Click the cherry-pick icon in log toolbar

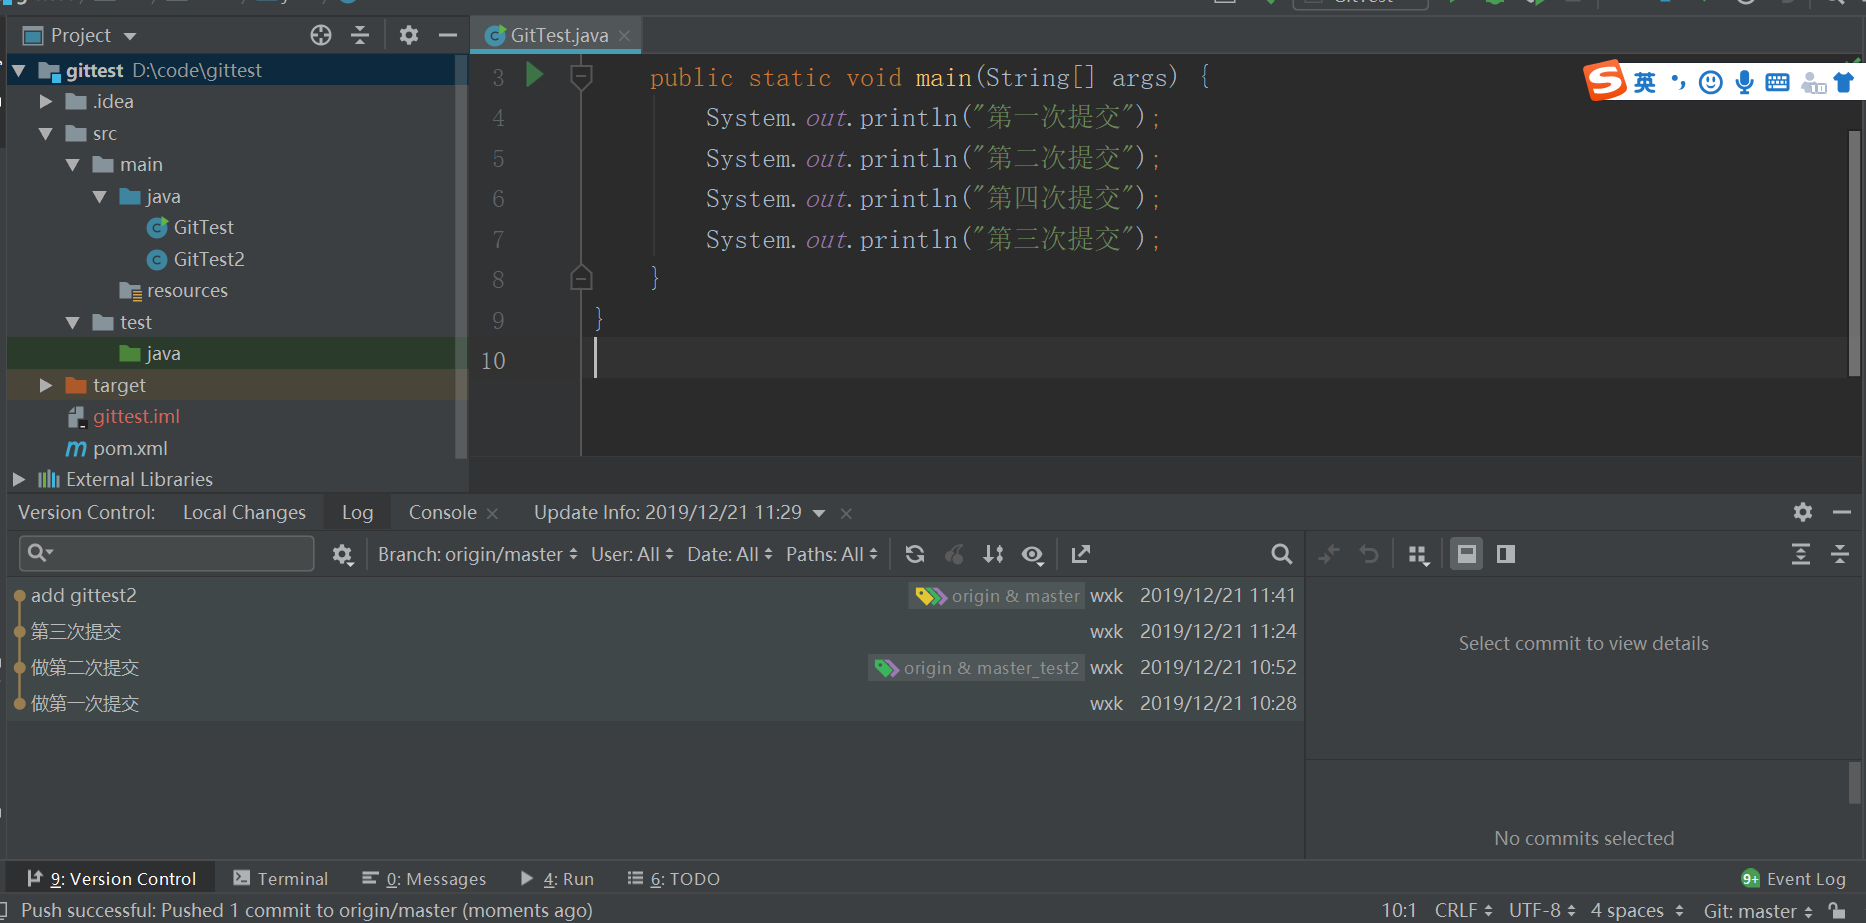(955, 554)
